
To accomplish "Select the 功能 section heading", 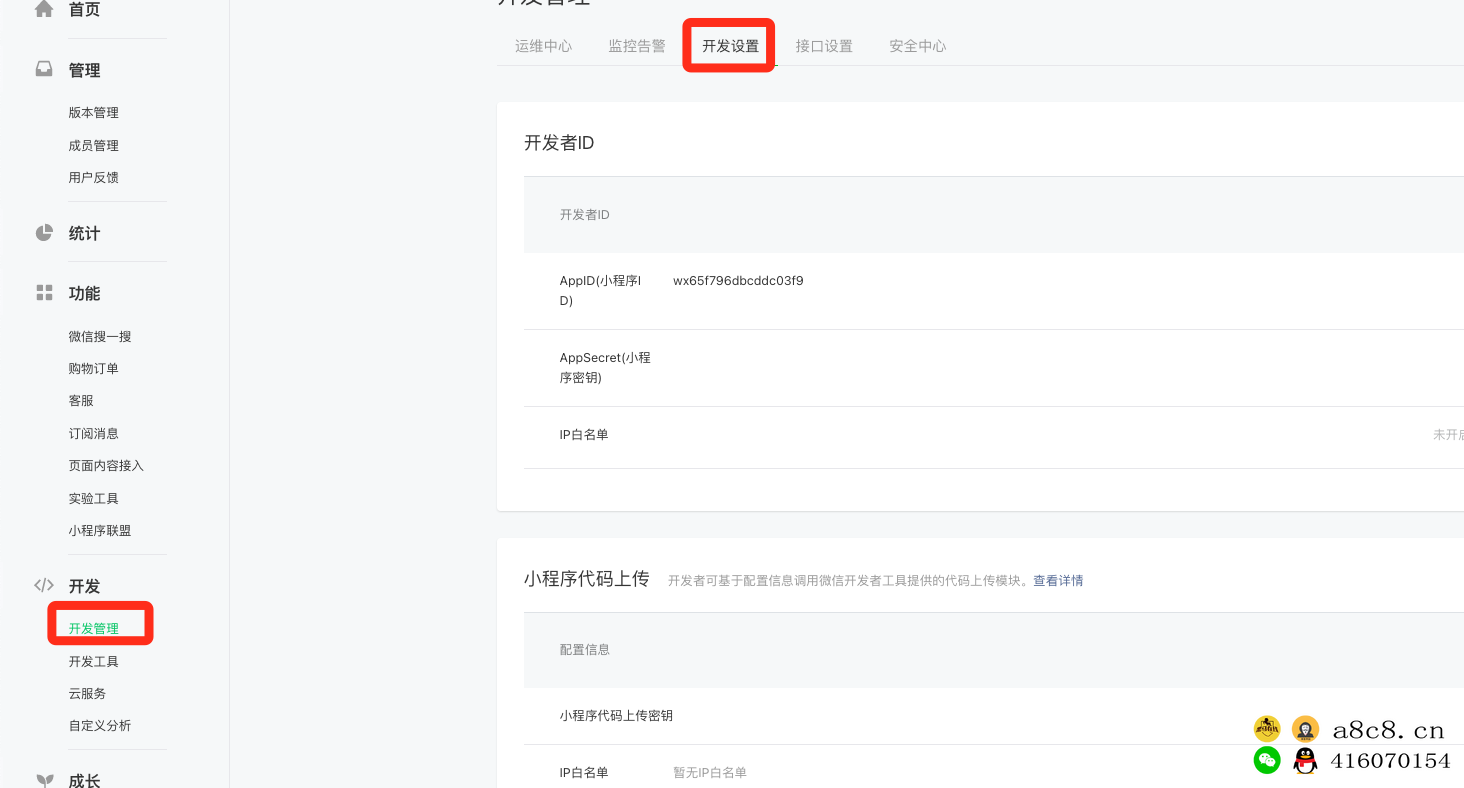I will (x=84, y=294).
